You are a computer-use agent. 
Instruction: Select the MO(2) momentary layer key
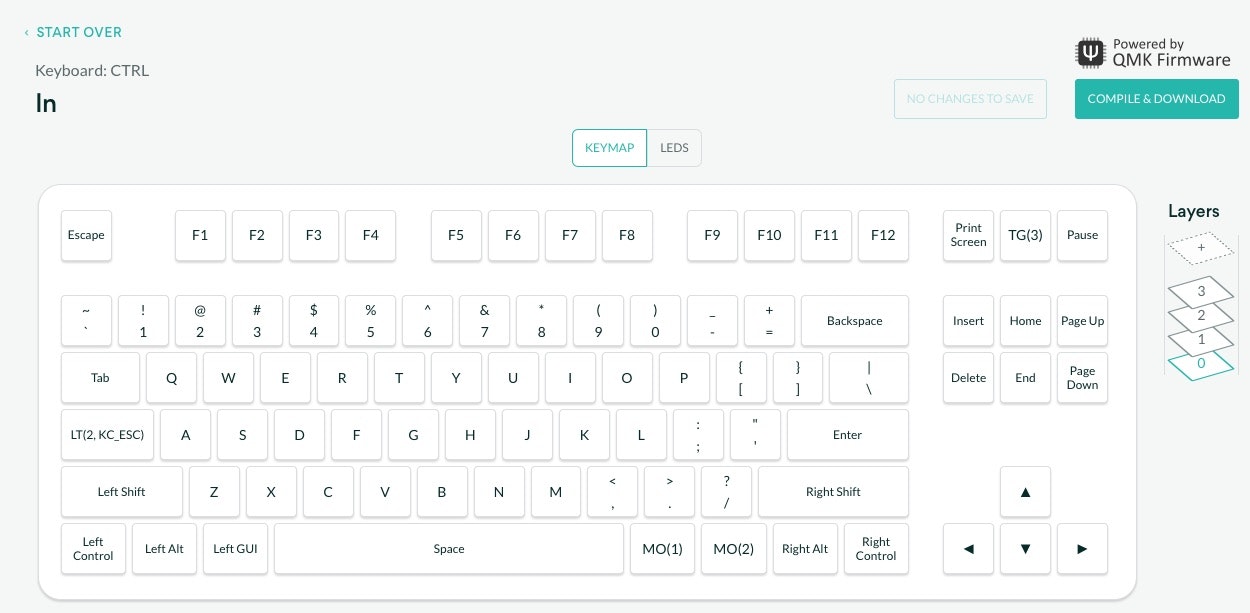[x=733, y=549]
